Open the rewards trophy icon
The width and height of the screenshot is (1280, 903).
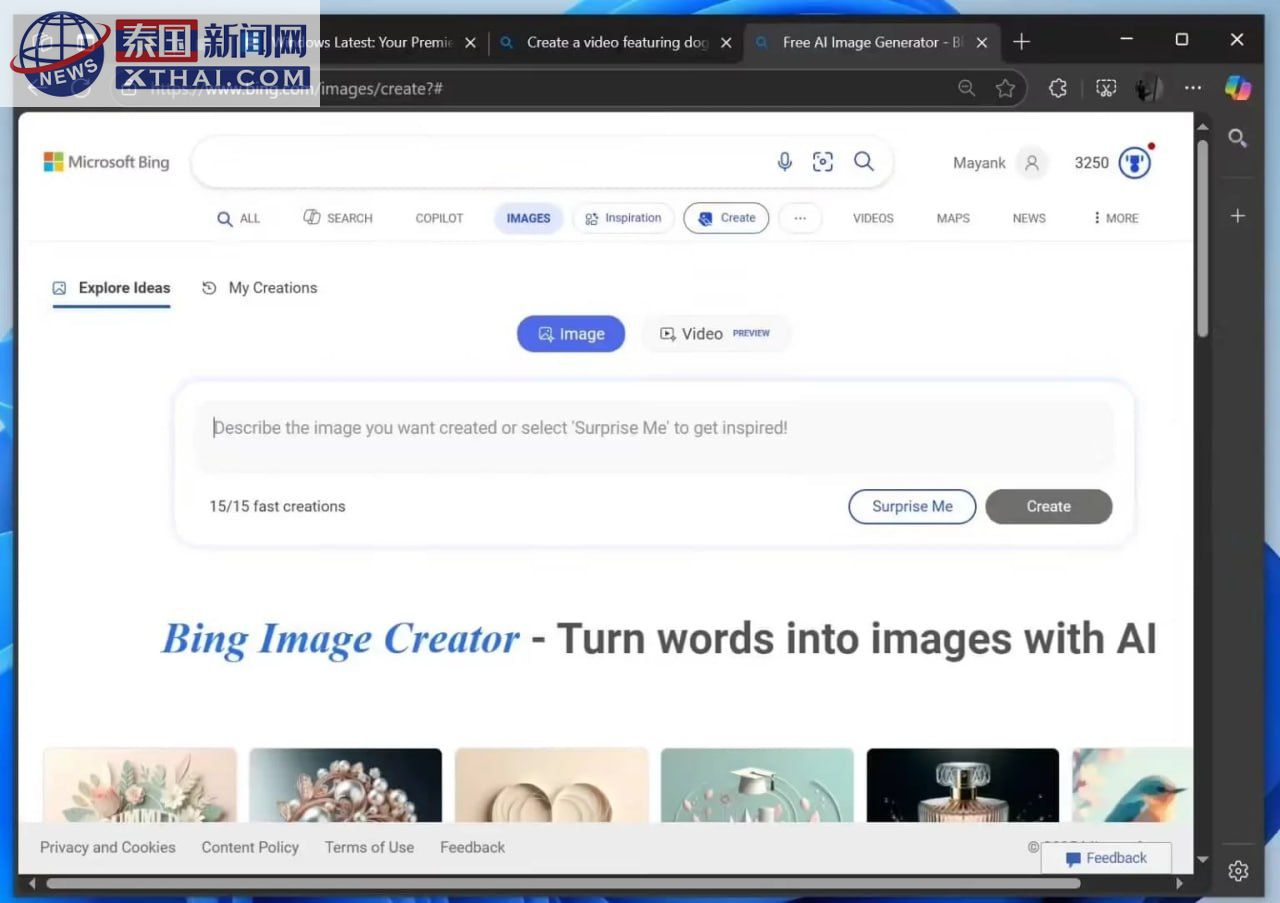point(1135,163)
